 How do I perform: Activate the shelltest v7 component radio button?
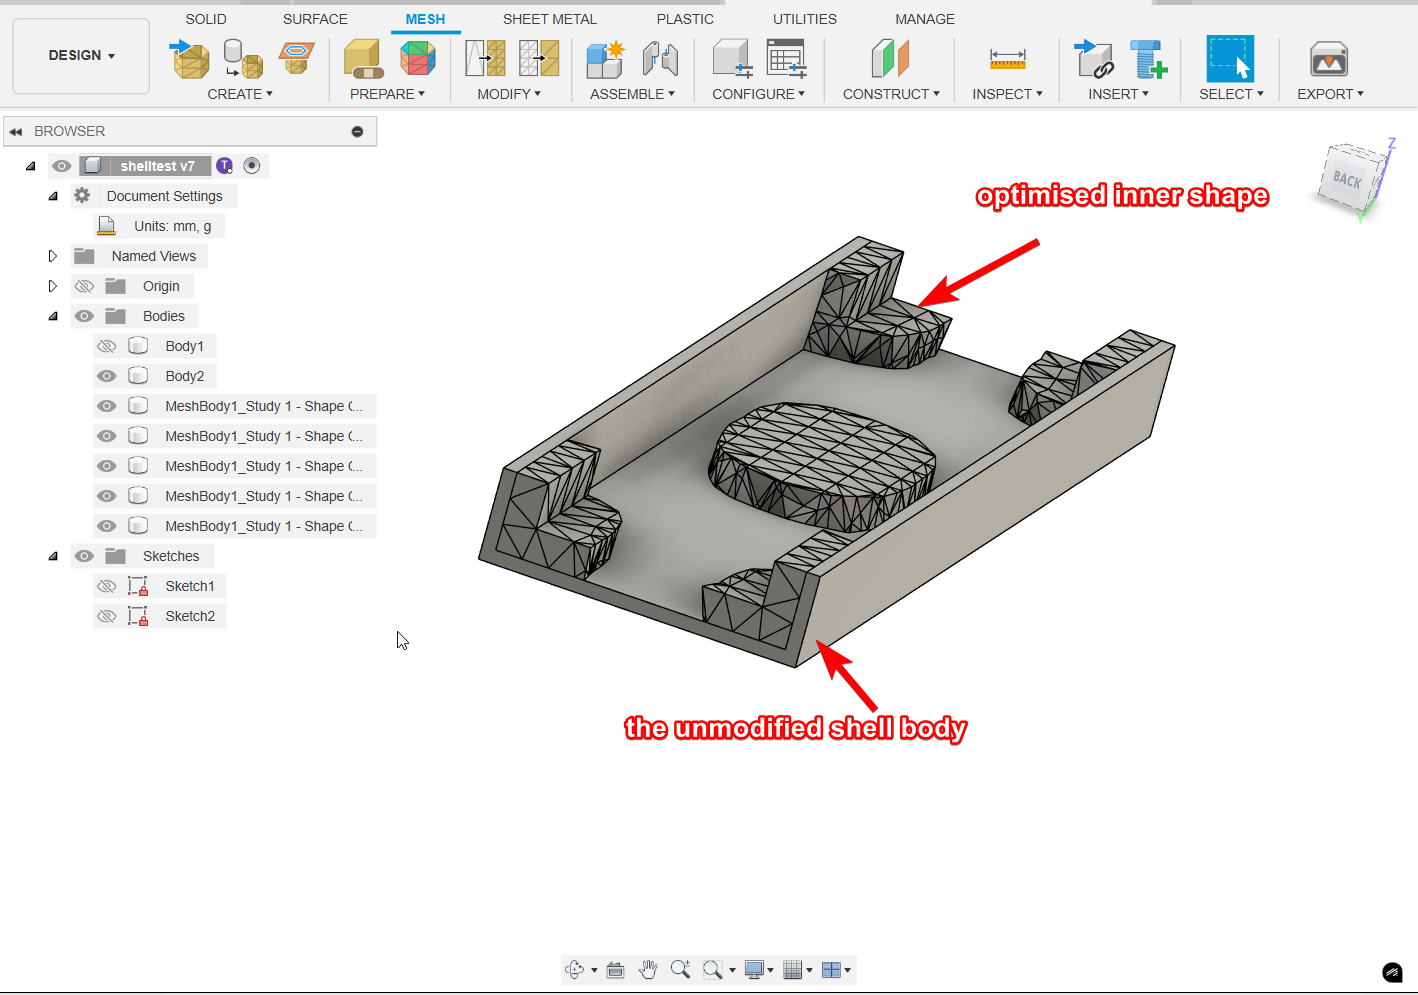pos(252,166)
